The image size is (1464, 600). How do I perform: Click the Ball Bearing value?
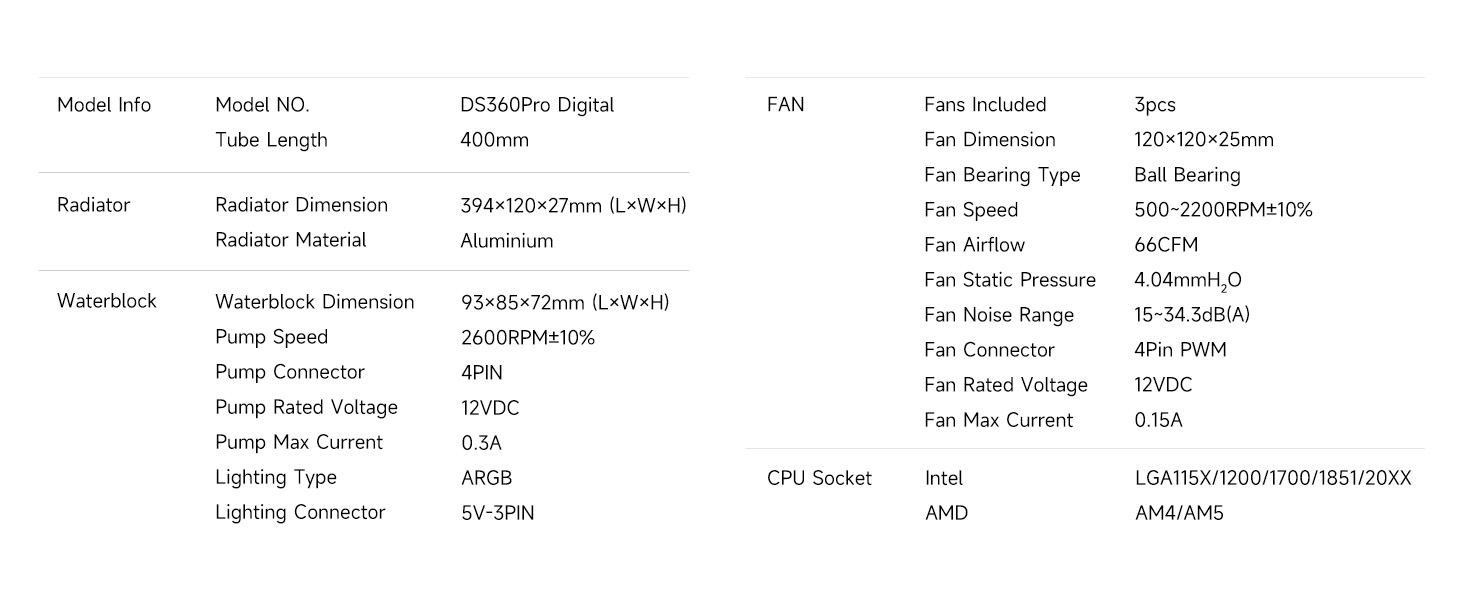pos(1187,175)
